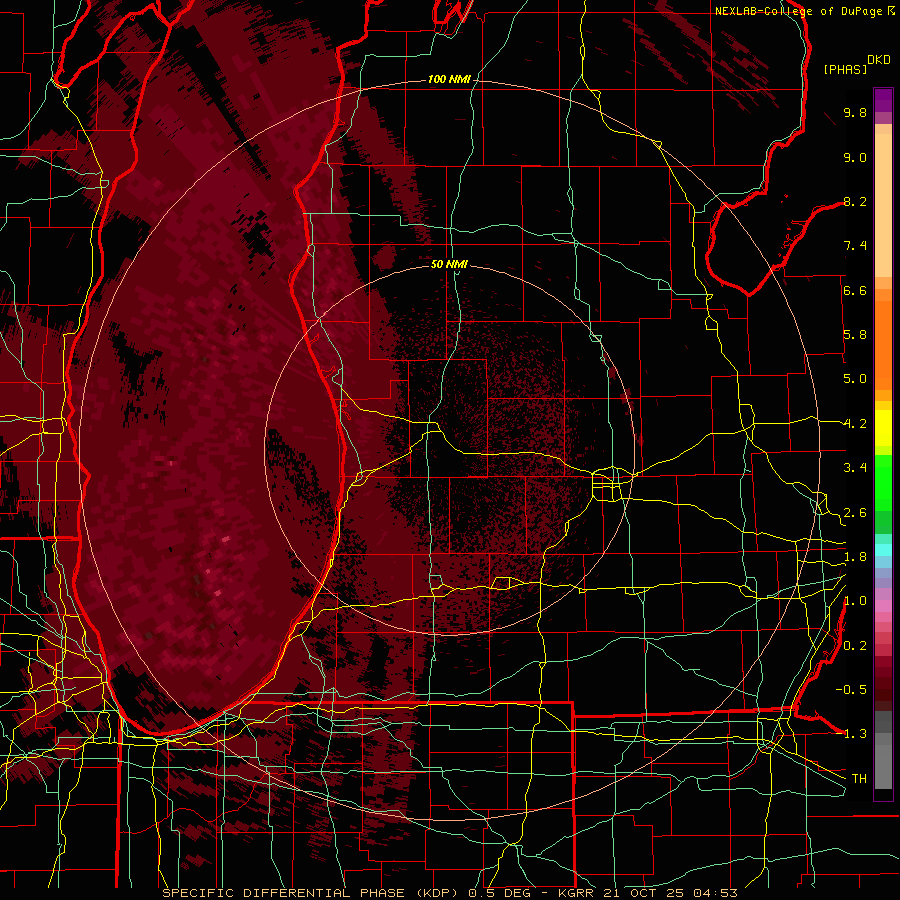Click the DKD legend title
900x900 pixels.
[879, 60]
